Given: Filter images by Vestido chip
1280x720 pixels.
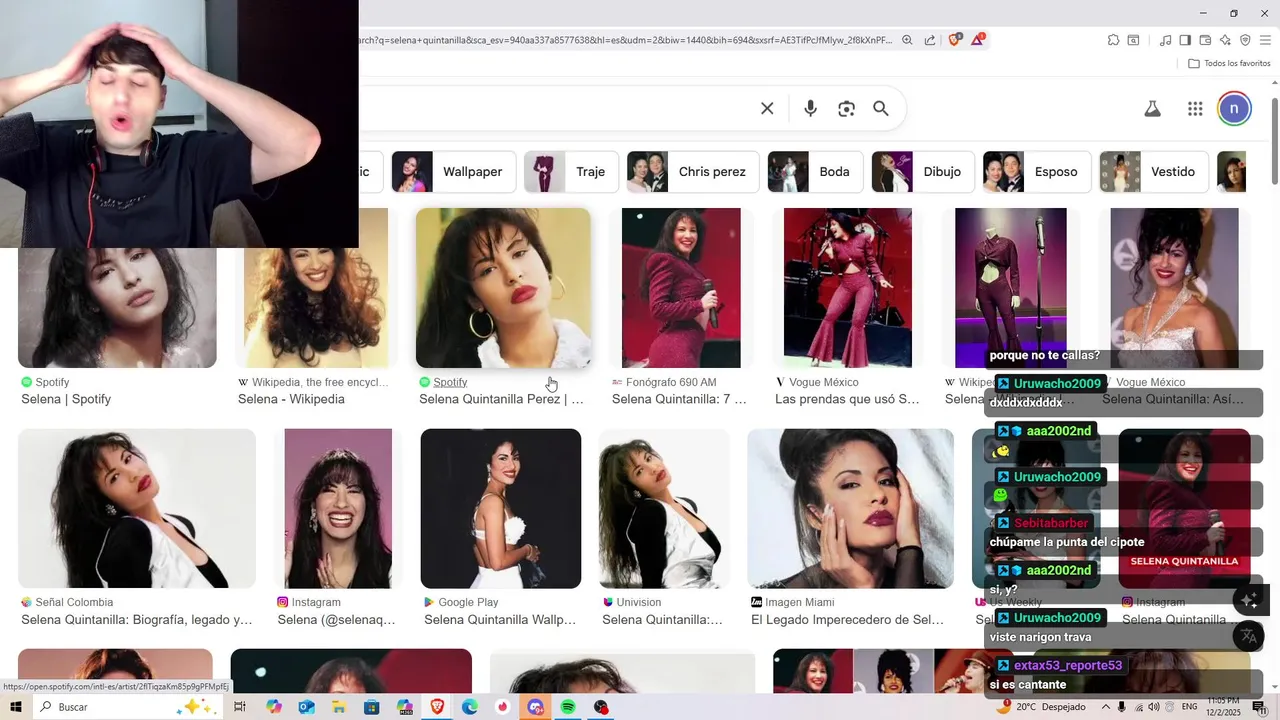Looking at the screenshot, I should 1154,172.
